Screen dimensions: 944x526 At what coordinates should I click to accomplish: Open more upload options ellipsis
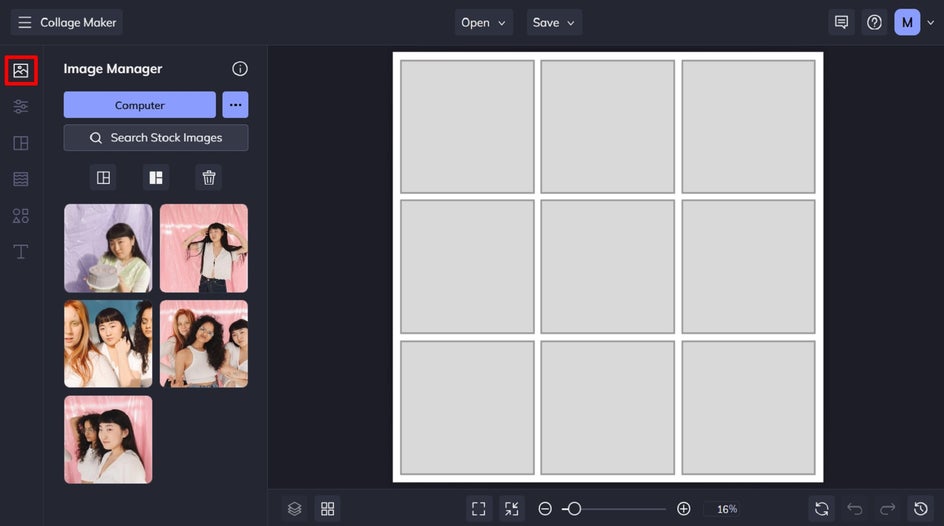[x=235, y=105]
